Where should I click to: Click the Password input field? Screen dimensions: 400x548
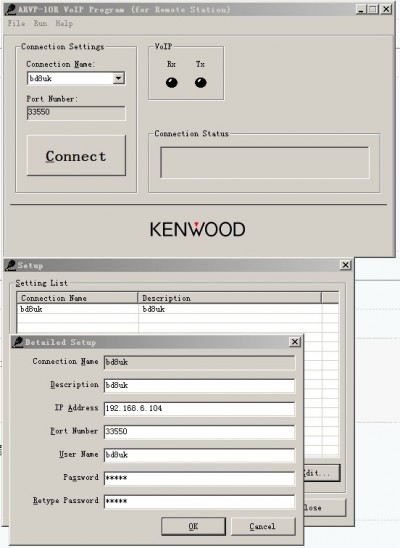199,478
